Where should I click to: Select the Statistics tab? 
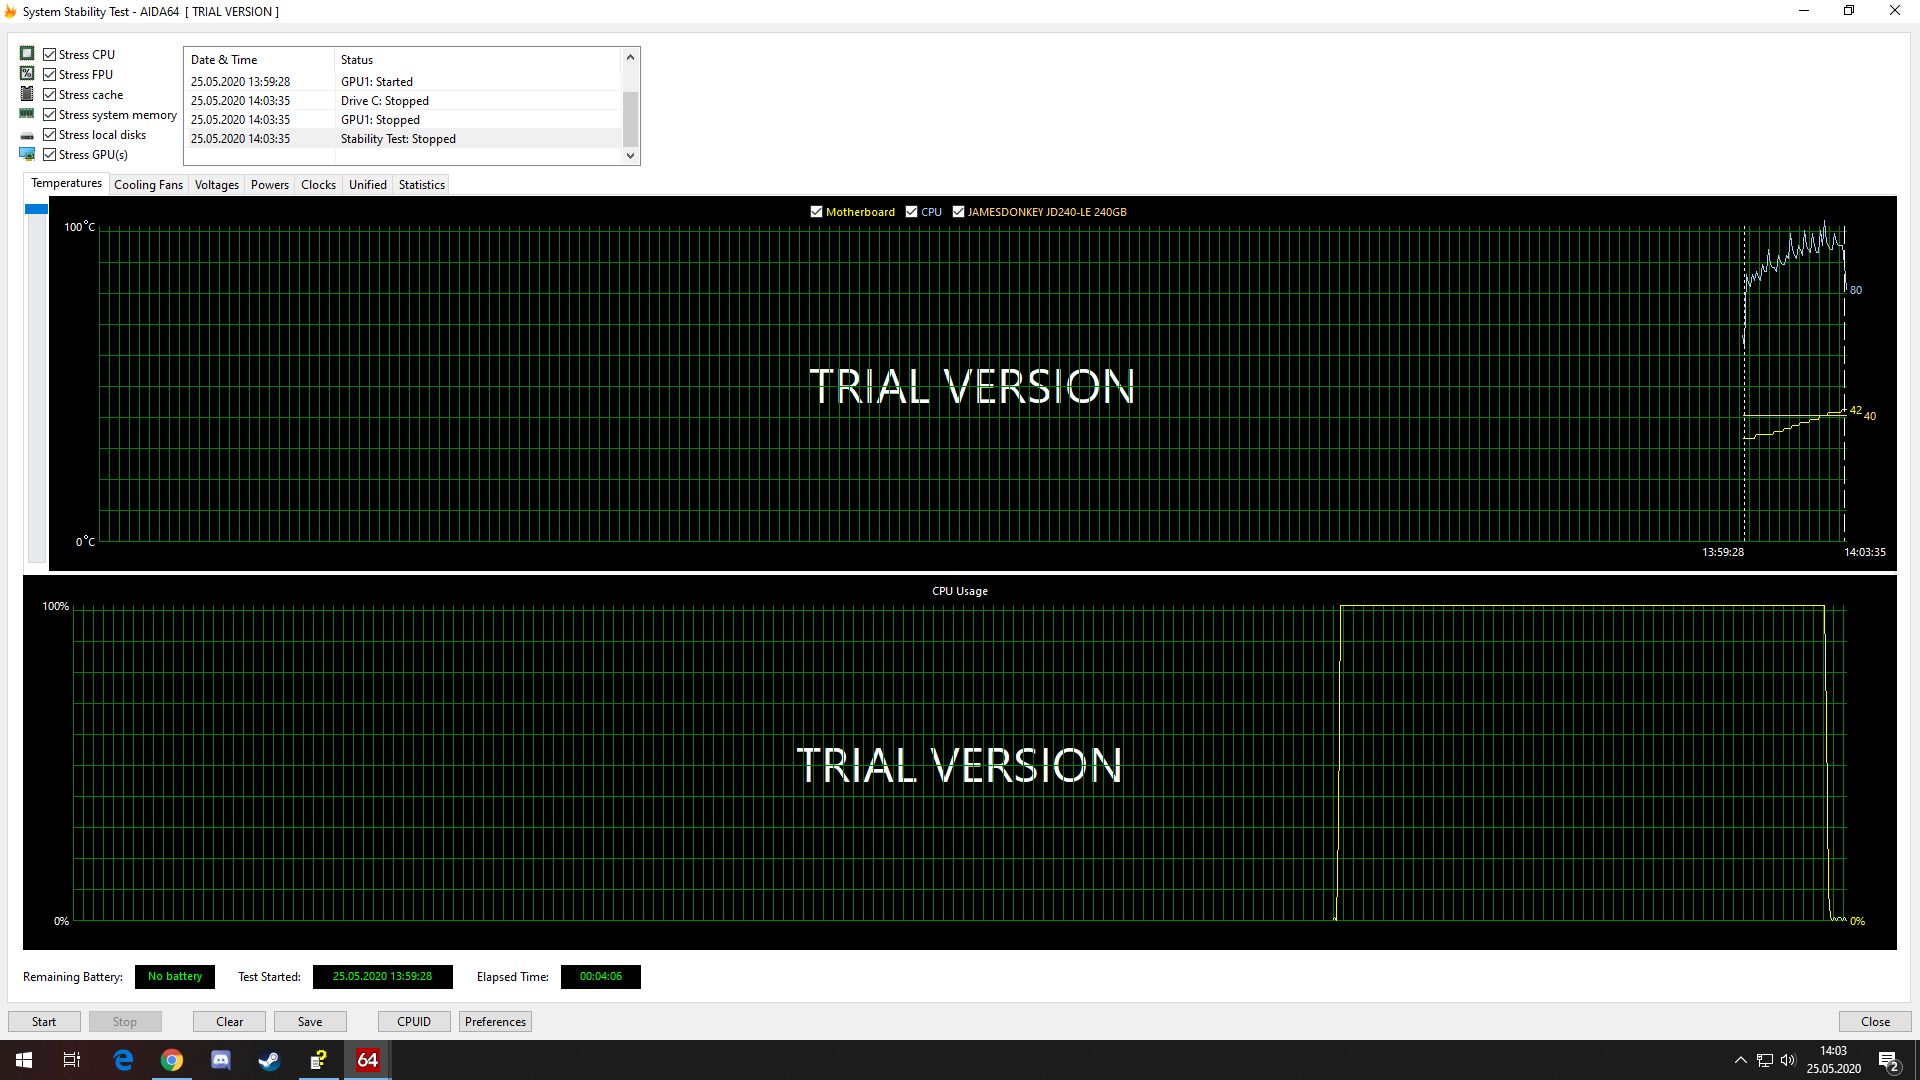click(421, 185)
